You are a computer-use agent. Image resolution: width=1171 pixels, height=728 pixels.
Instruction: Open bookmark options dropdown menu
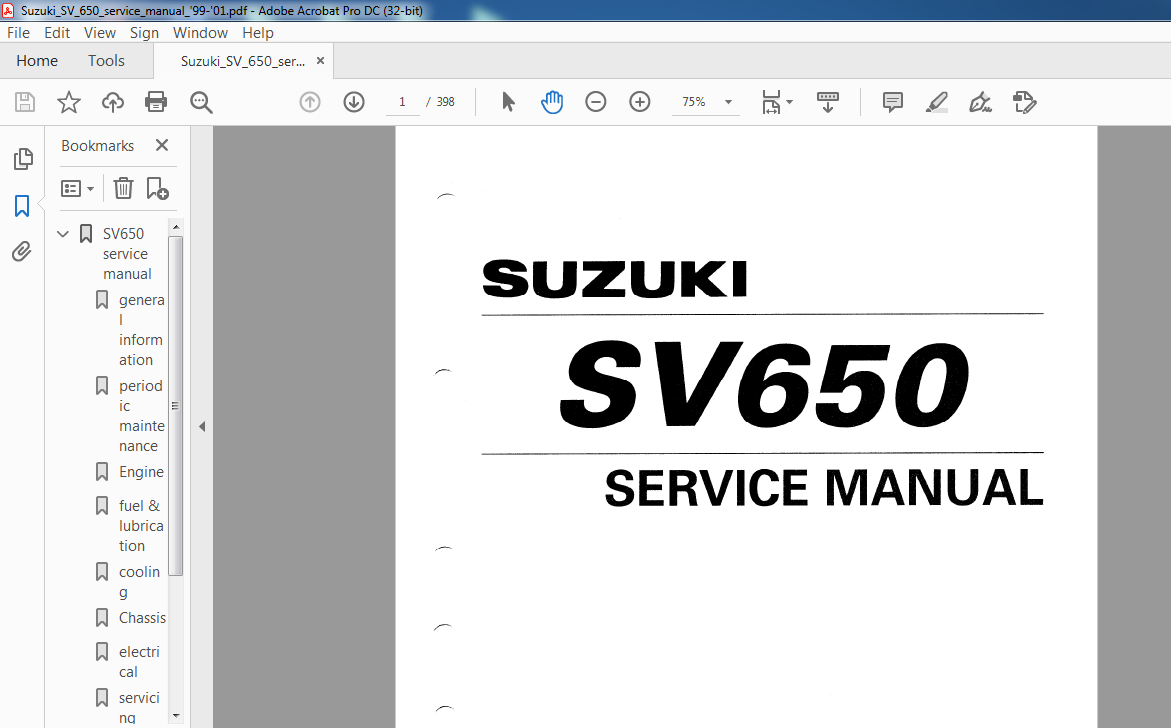(x=78, y=188)
